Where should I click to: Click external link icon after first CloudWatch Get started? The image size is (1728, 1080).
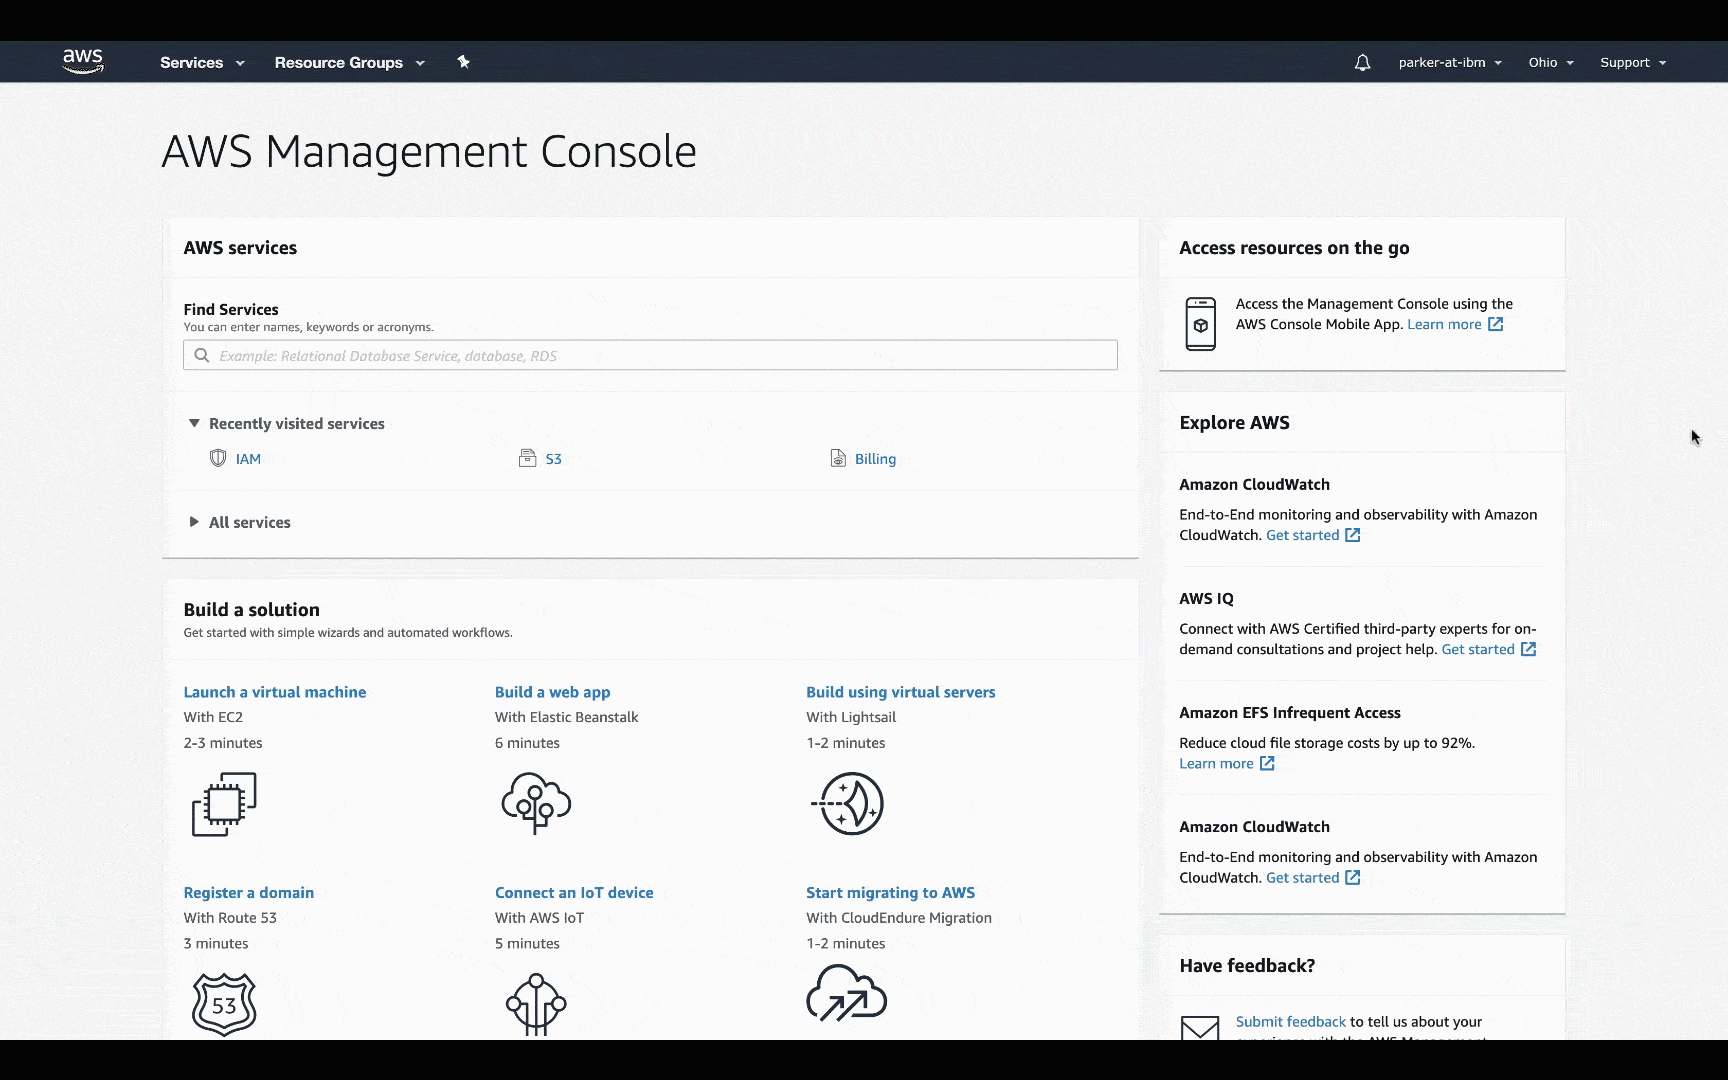tap(1353, 535)
